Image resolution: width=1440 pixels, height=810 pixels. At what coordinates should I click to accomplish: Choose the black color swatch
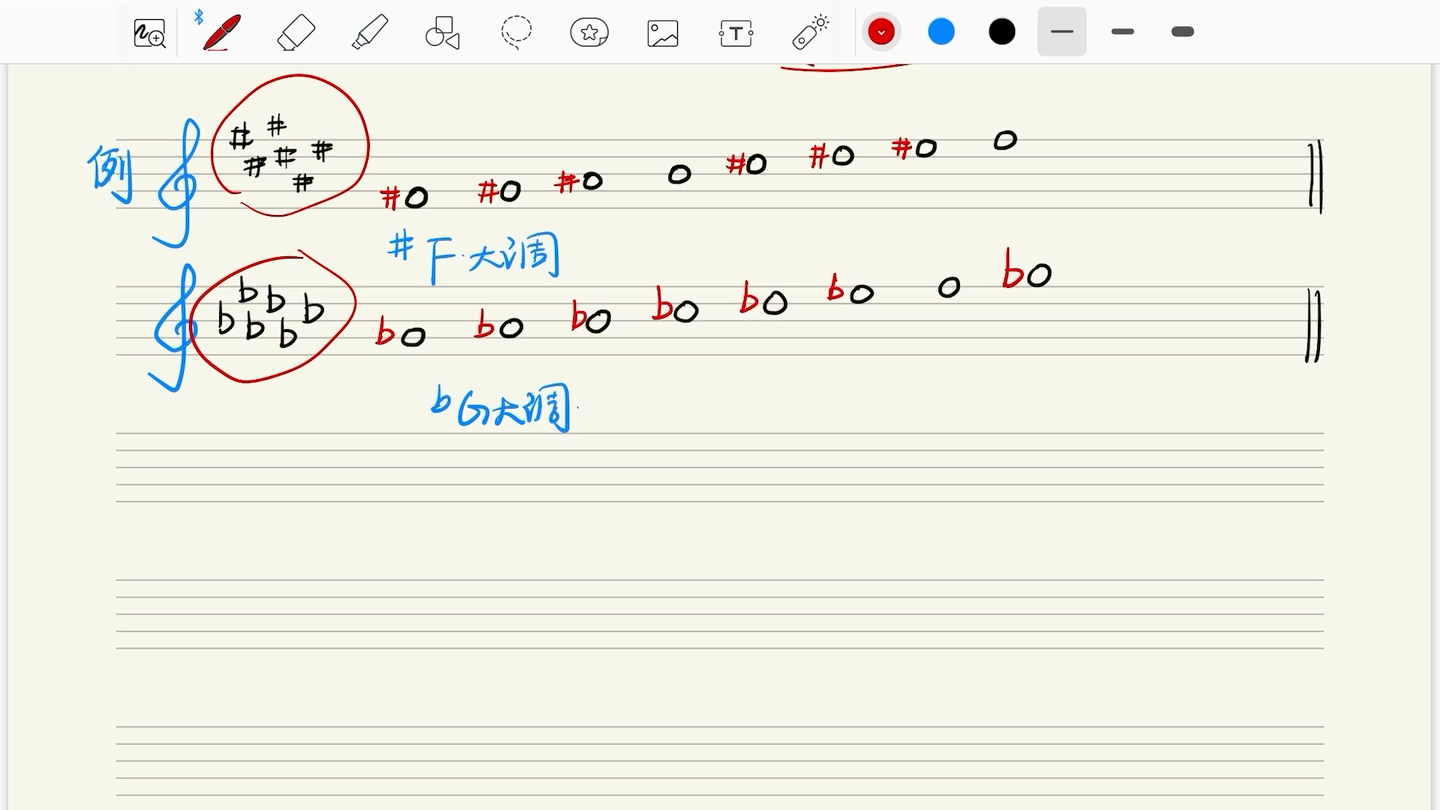click(x=1002, y=32)
